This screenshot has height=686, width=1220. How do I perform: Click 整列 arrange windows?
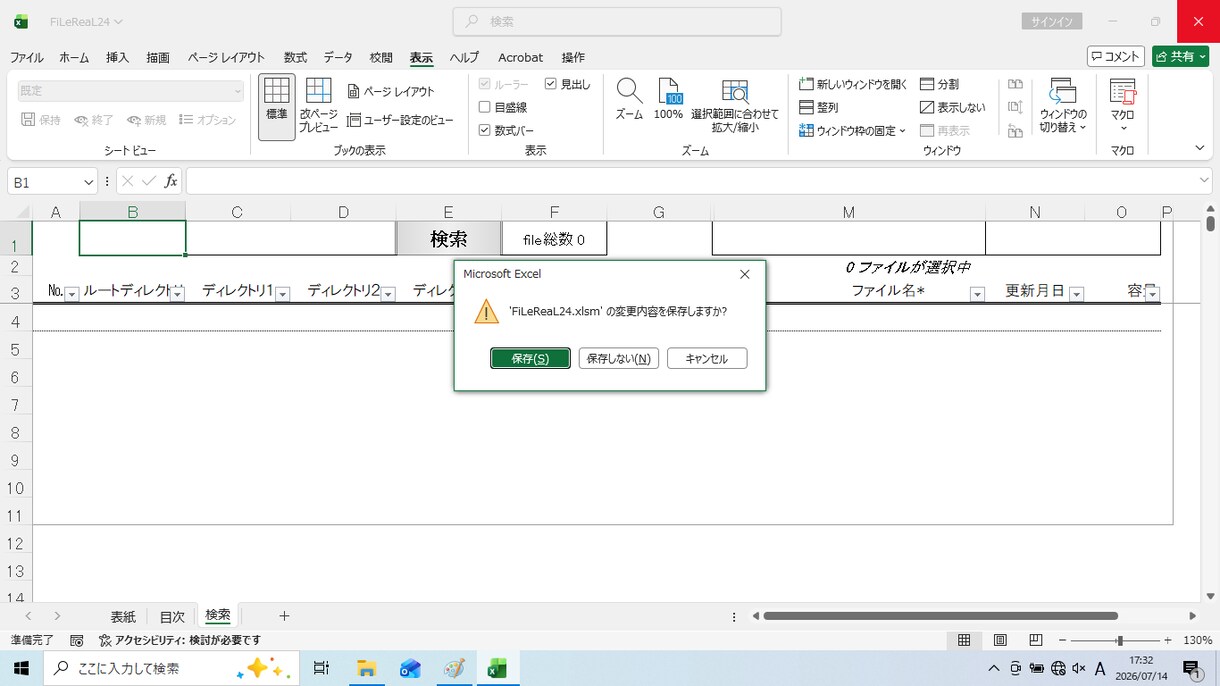[x=819, y=107]
